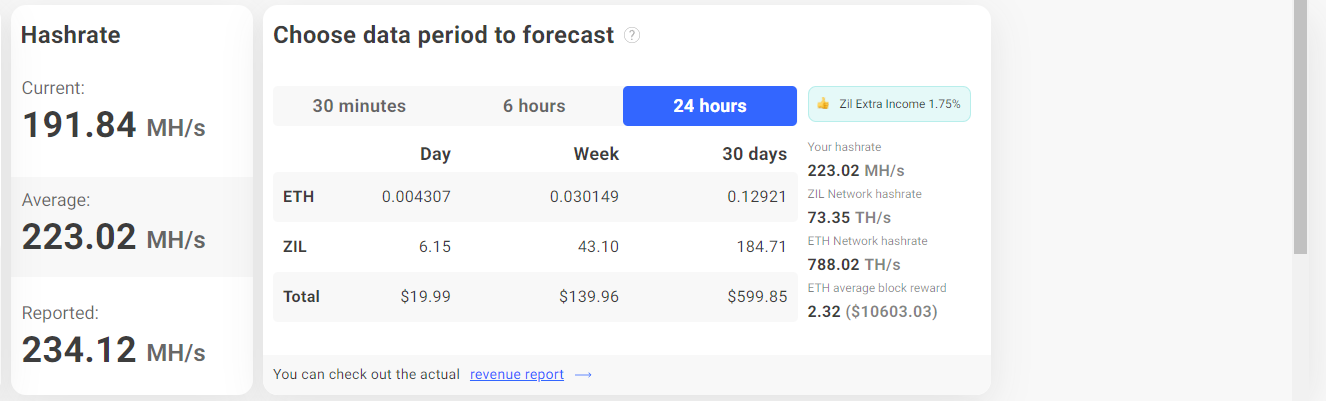Click the Day column header
The width and height of the screenshot is (1326, 401).
(435, 154)
